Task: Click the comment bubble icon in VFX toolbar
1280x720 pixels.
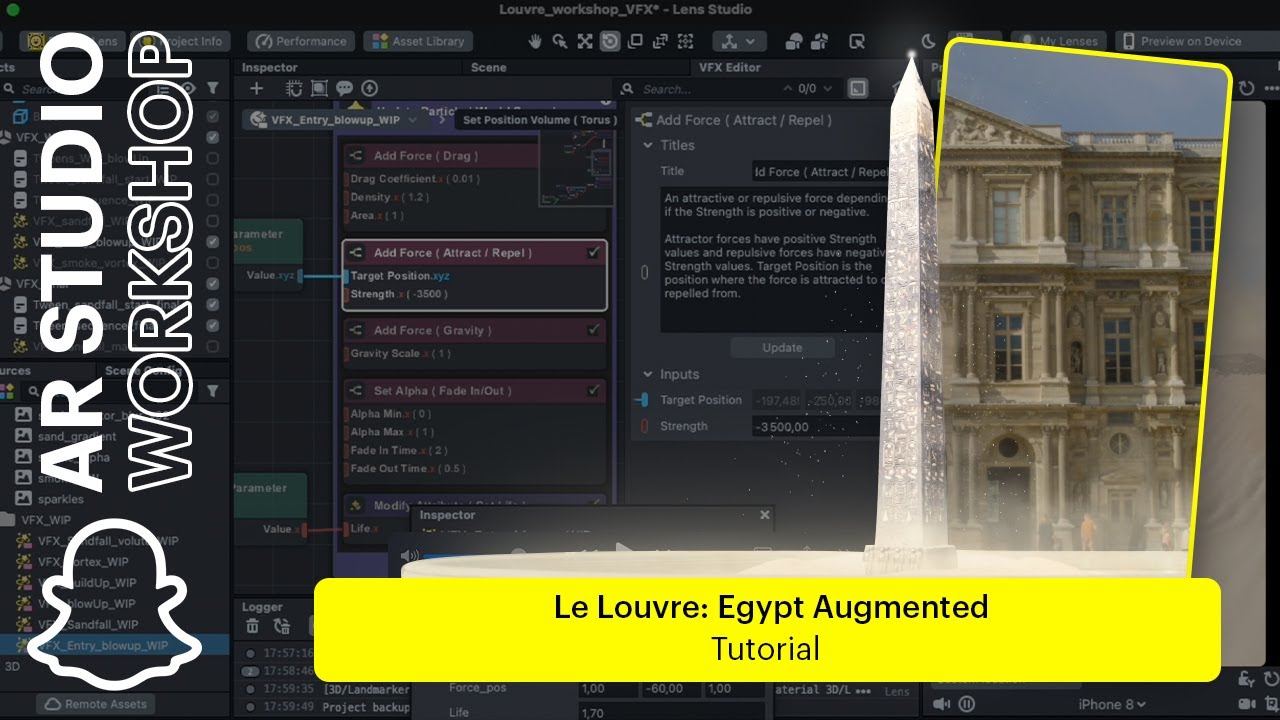Action: click(344, 88)
